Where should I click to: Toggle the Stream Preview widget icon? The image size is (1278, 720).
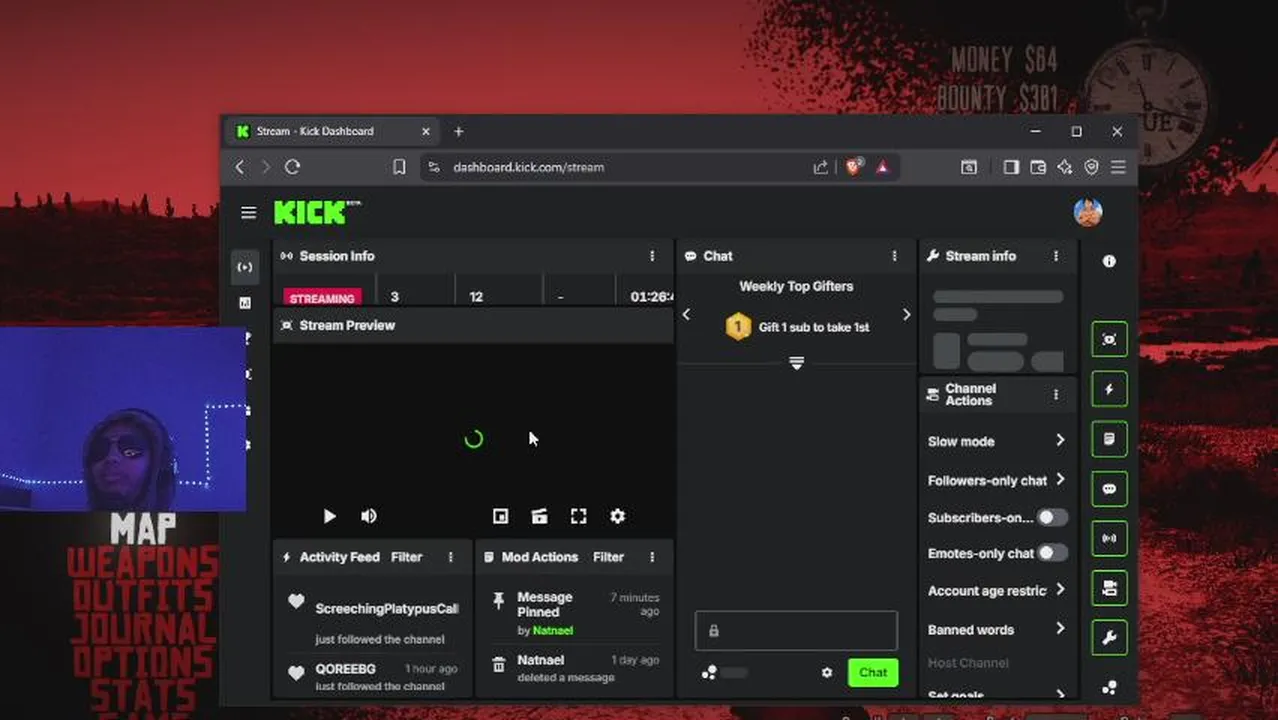pyautogui.click(x=1109, y=339)
